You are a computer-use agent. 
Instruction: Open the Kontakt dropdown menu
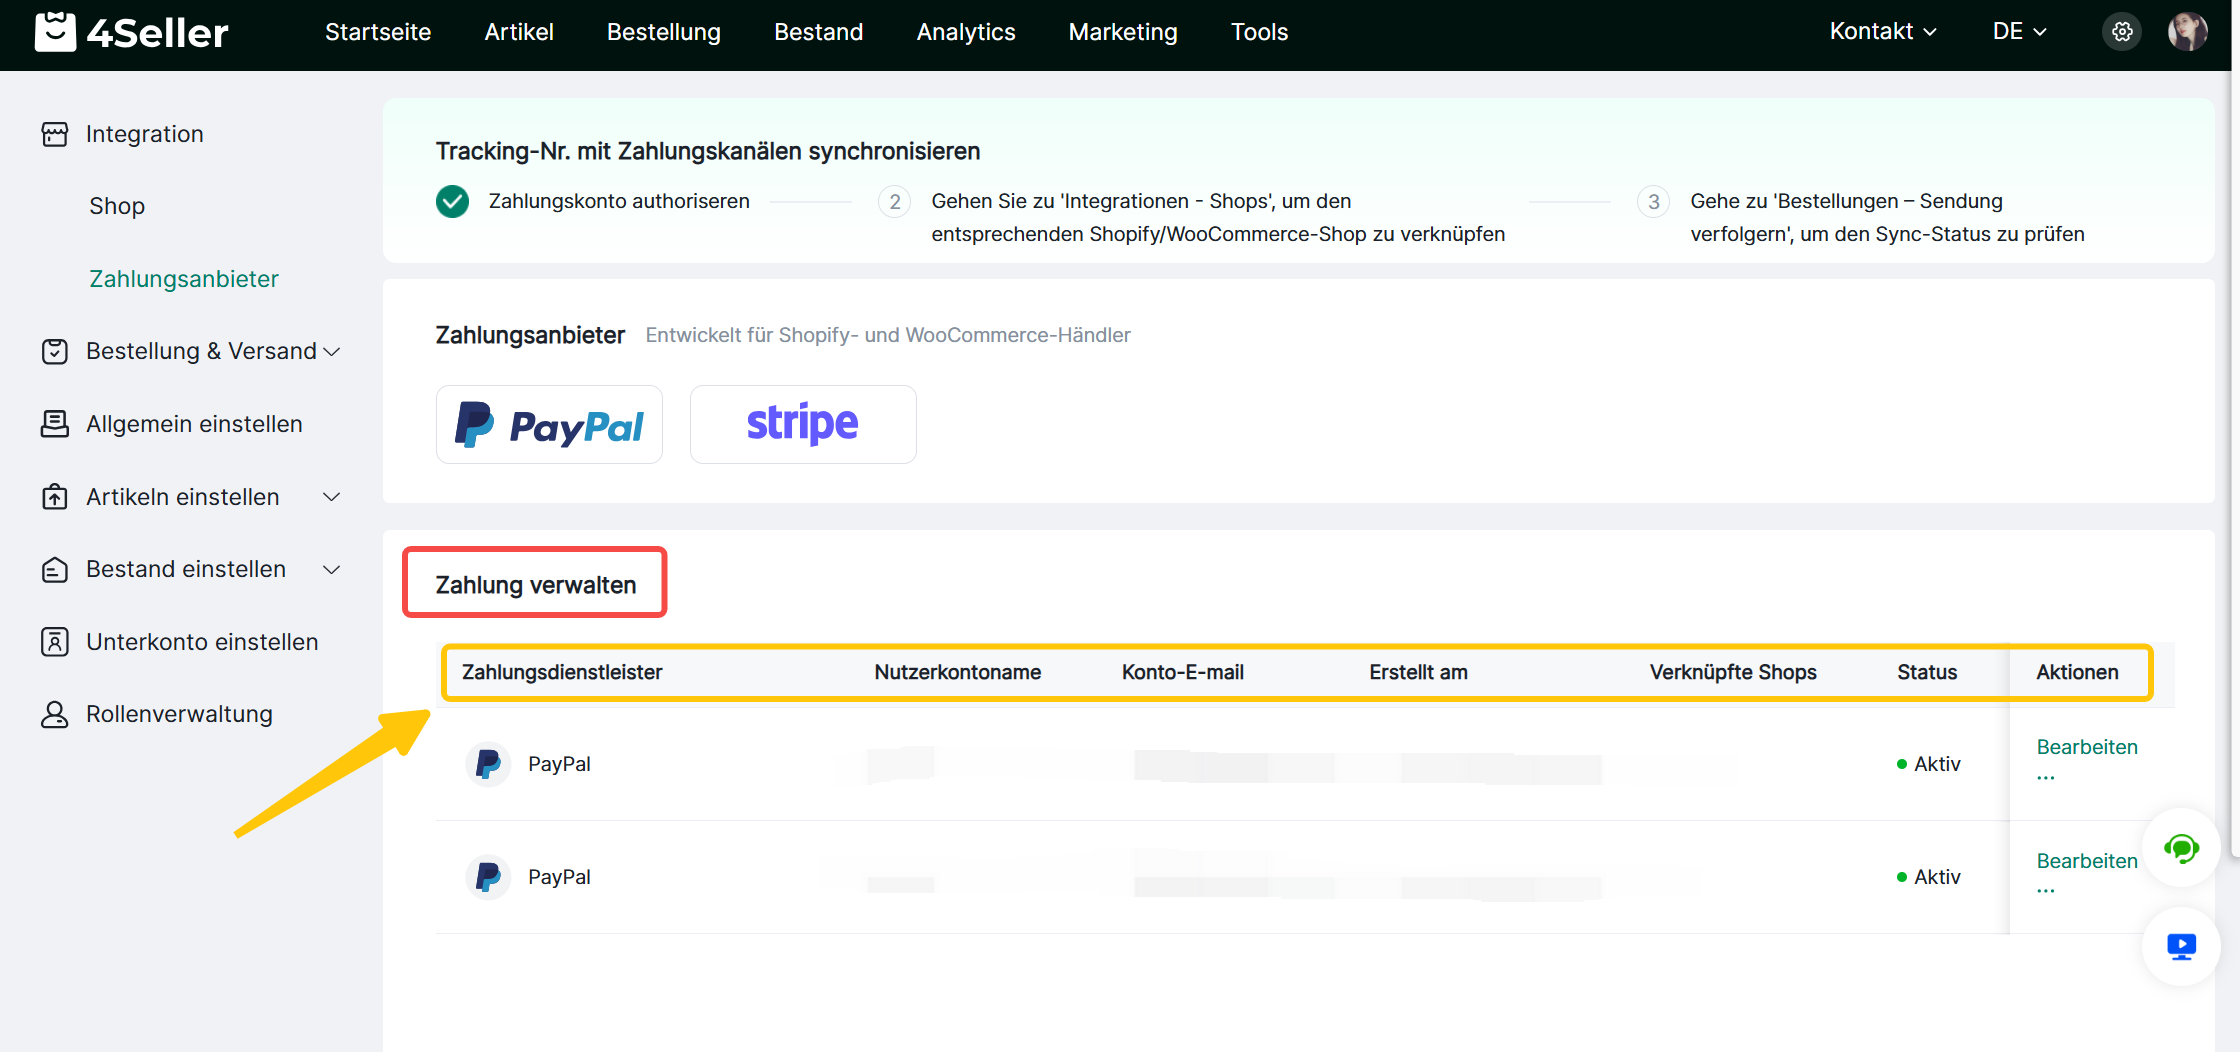click(x=1882, y=32)
